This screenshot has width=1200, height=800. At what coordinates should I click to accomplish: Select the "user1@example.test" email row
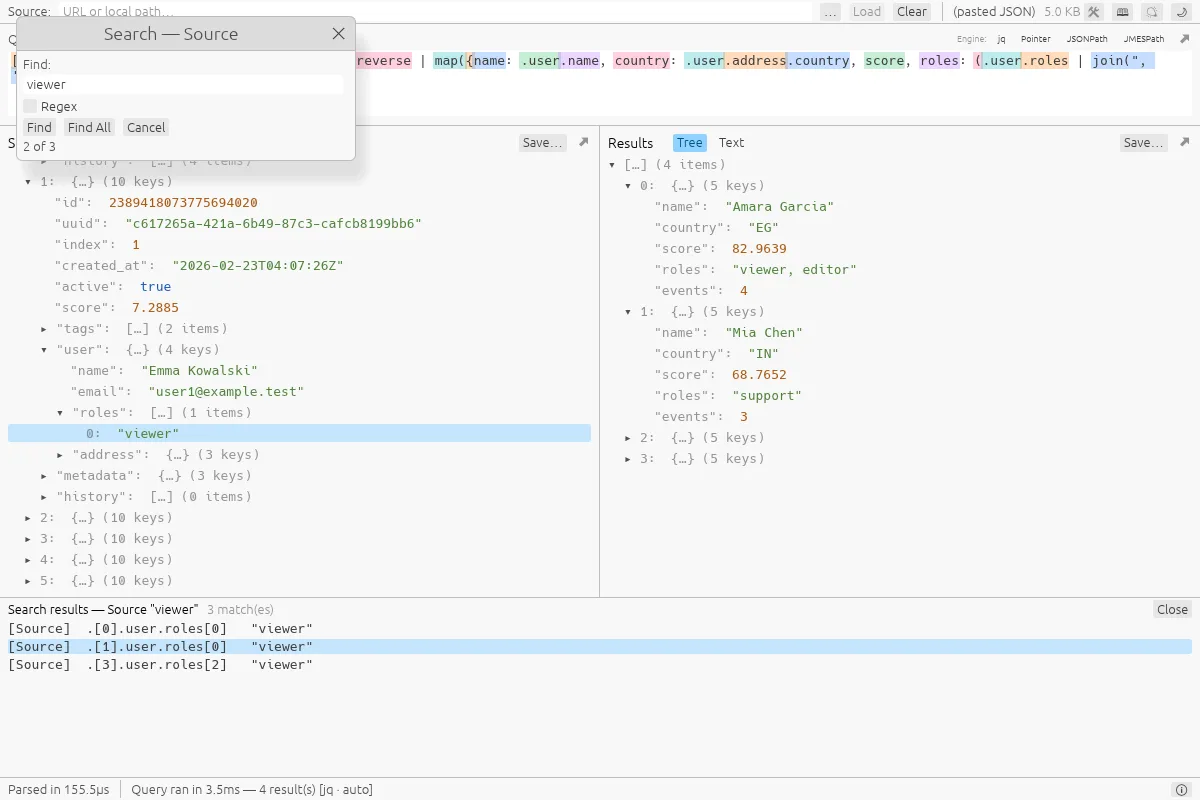(299, 392)
